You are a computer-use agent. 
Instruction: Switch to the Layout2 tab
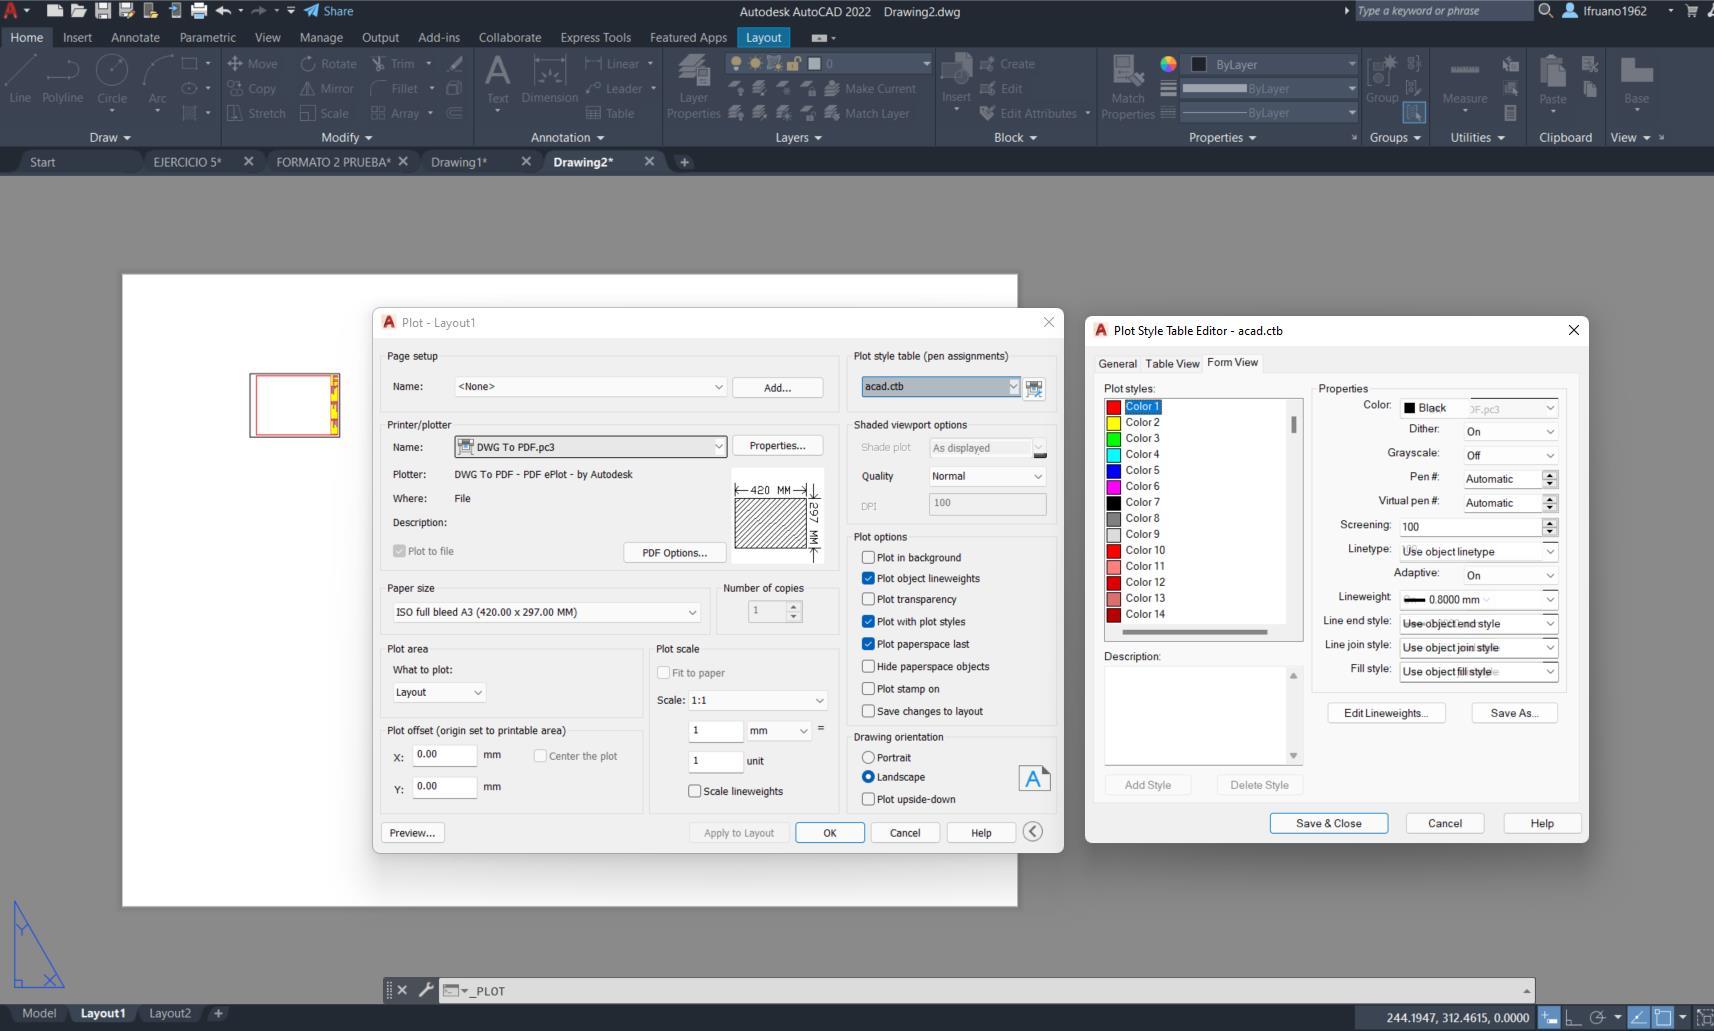coord(170,1014)
